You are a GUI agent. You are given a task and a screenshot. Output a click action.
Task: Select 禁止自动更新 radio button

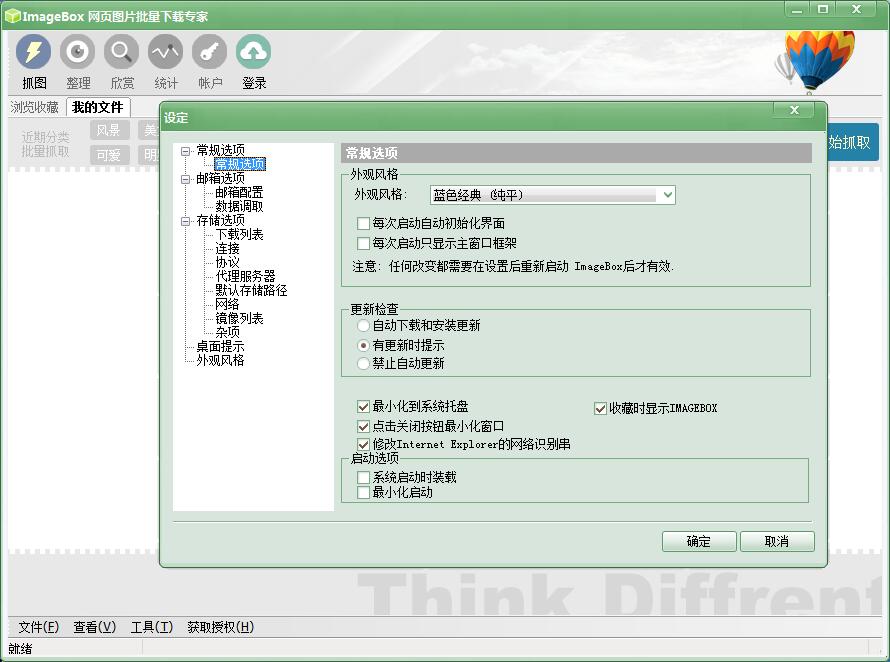point(362,363)
